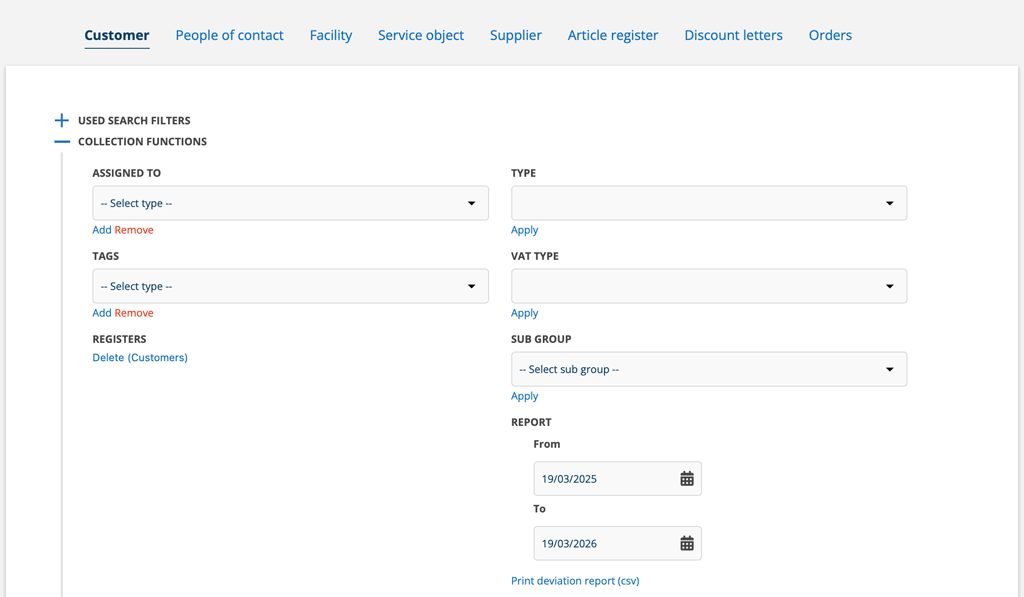Collapse the Collection Functions section

pyautogui.click(x=62, y=142)
